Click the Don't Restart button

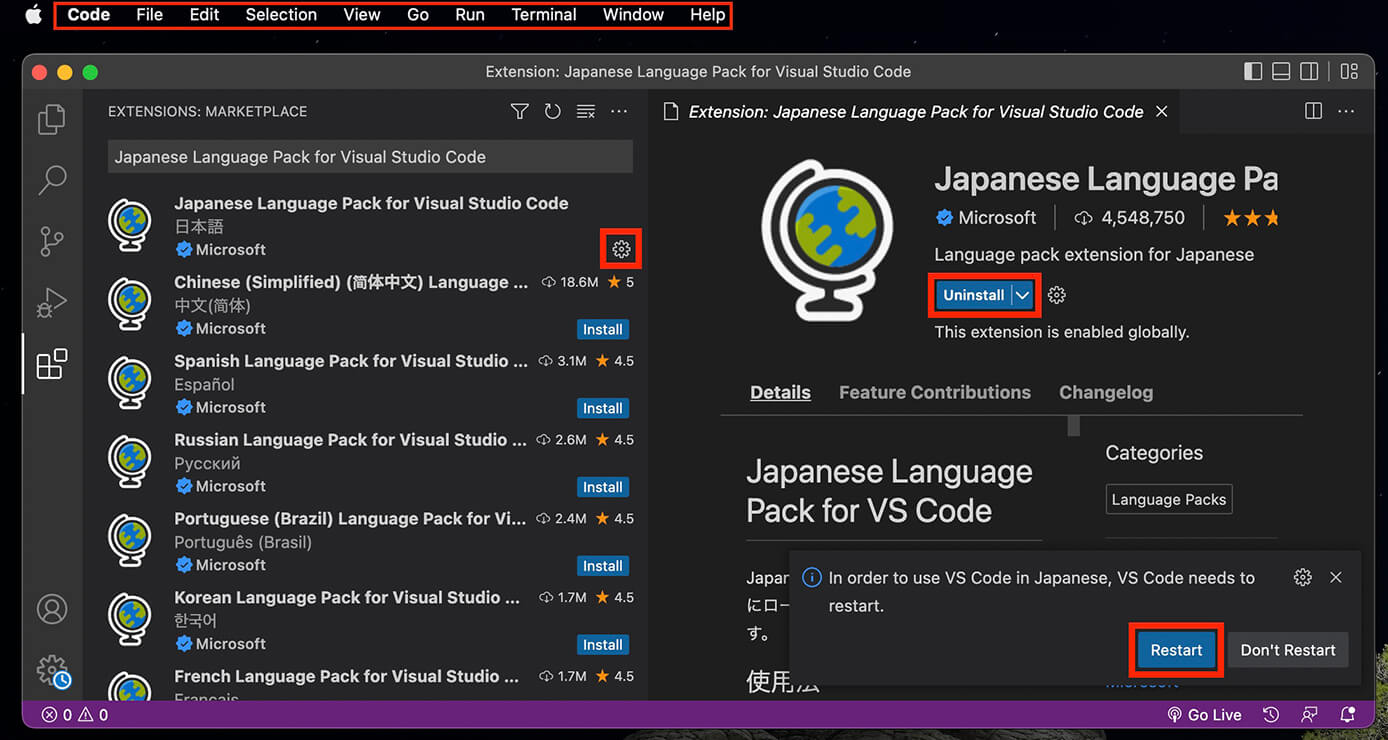tap(1288, 650)
